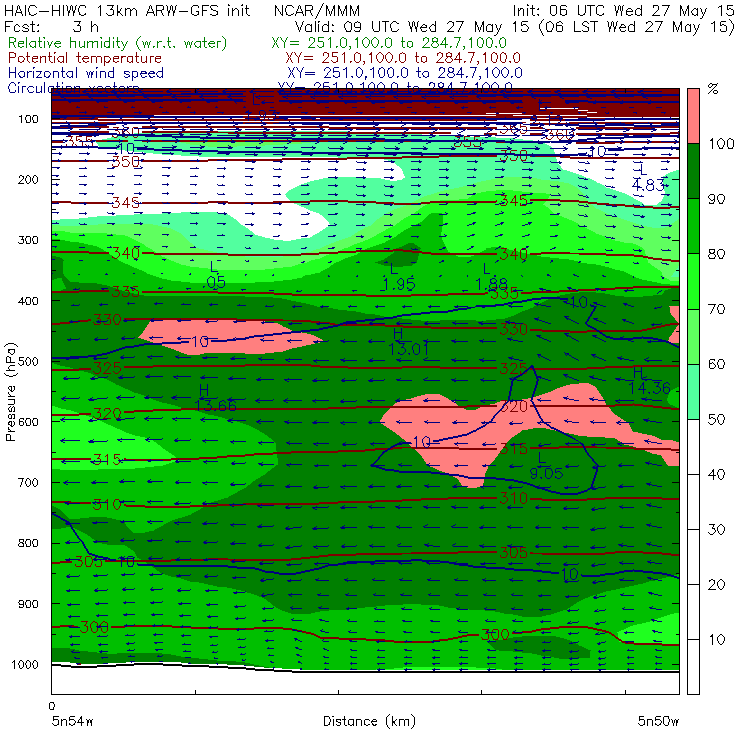740x740 pixels.
Task: Click the '50' label beside the colorbar
Action: click(x=716, y=420)
